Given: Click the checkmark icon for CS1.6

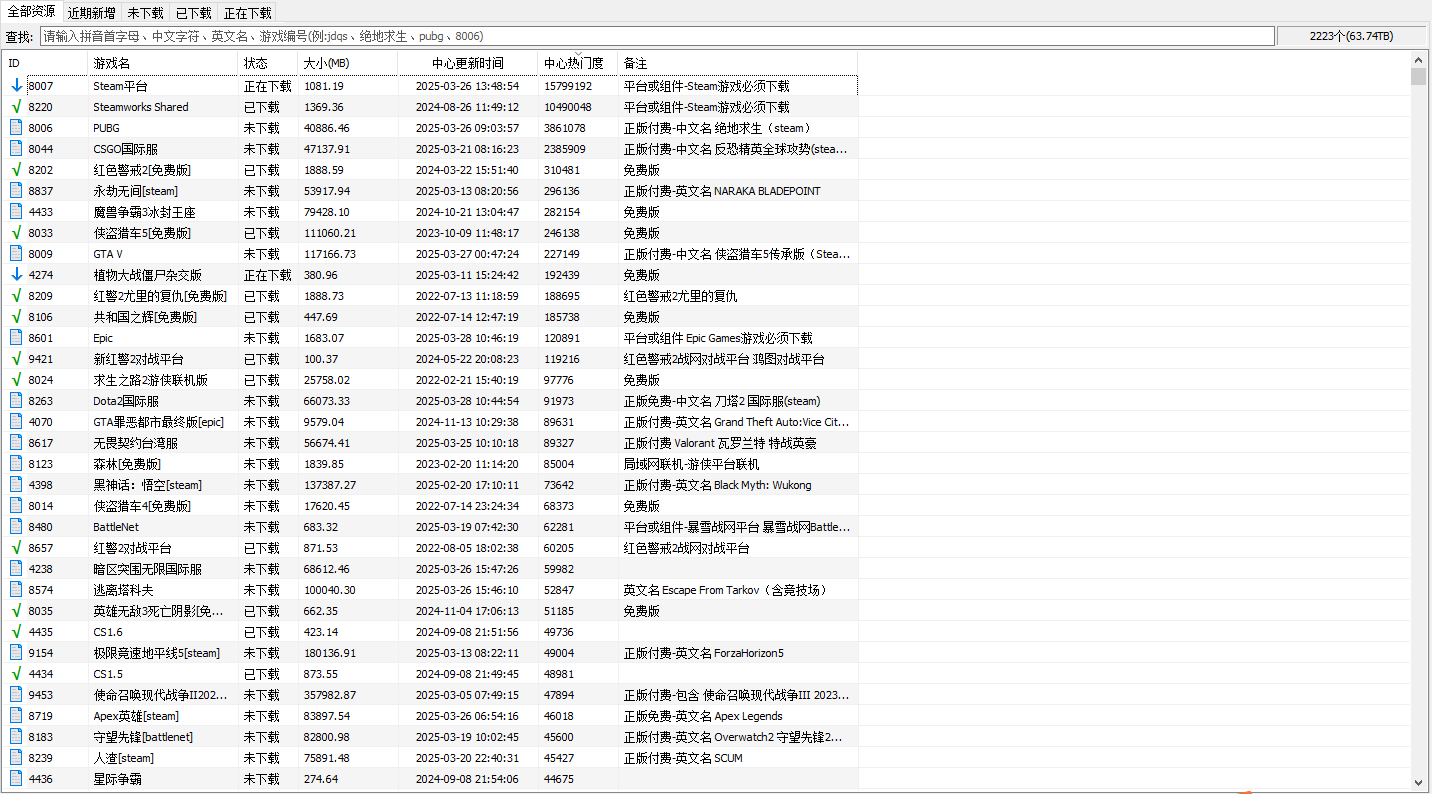Looking at the screenshot, I should tap(16, 632).
